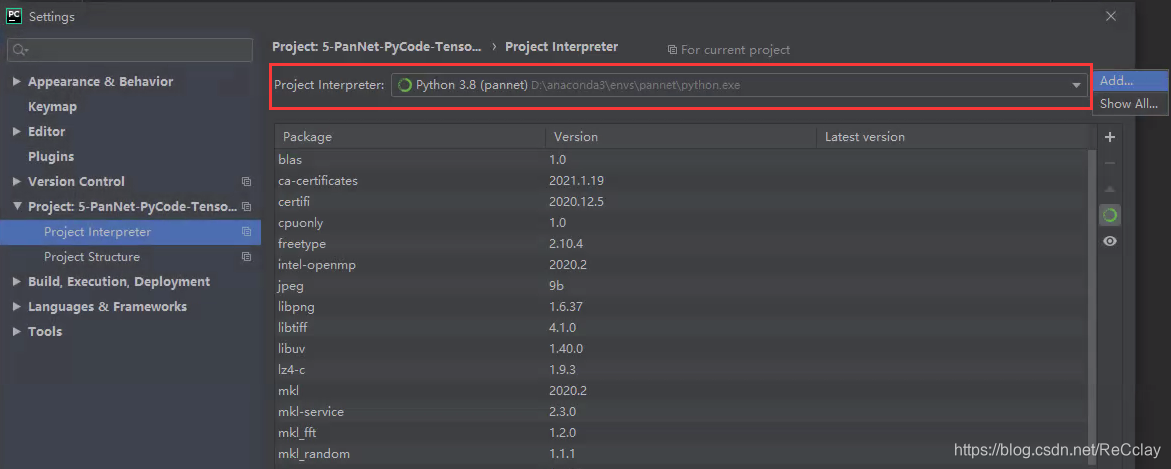
Task: Click version 2.10.4 cell
Action: (x=566, y=243)
